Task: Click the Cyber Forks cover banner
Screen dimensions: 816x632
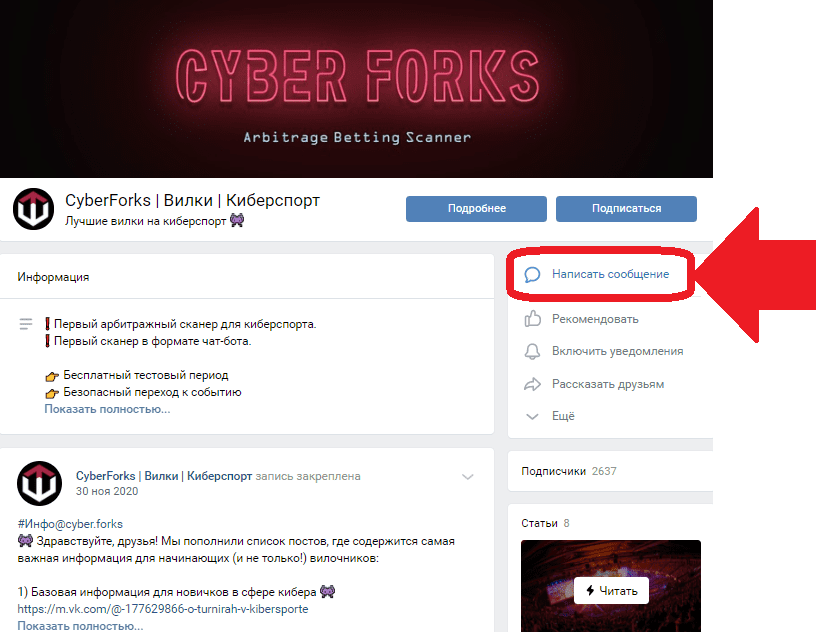Action: click(356, 88)
